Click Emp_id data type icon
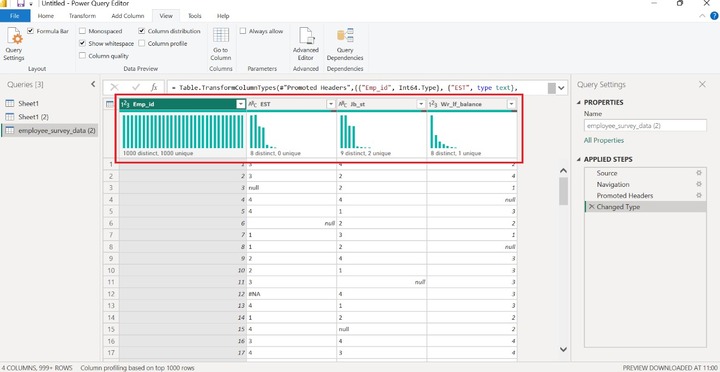 125,104
